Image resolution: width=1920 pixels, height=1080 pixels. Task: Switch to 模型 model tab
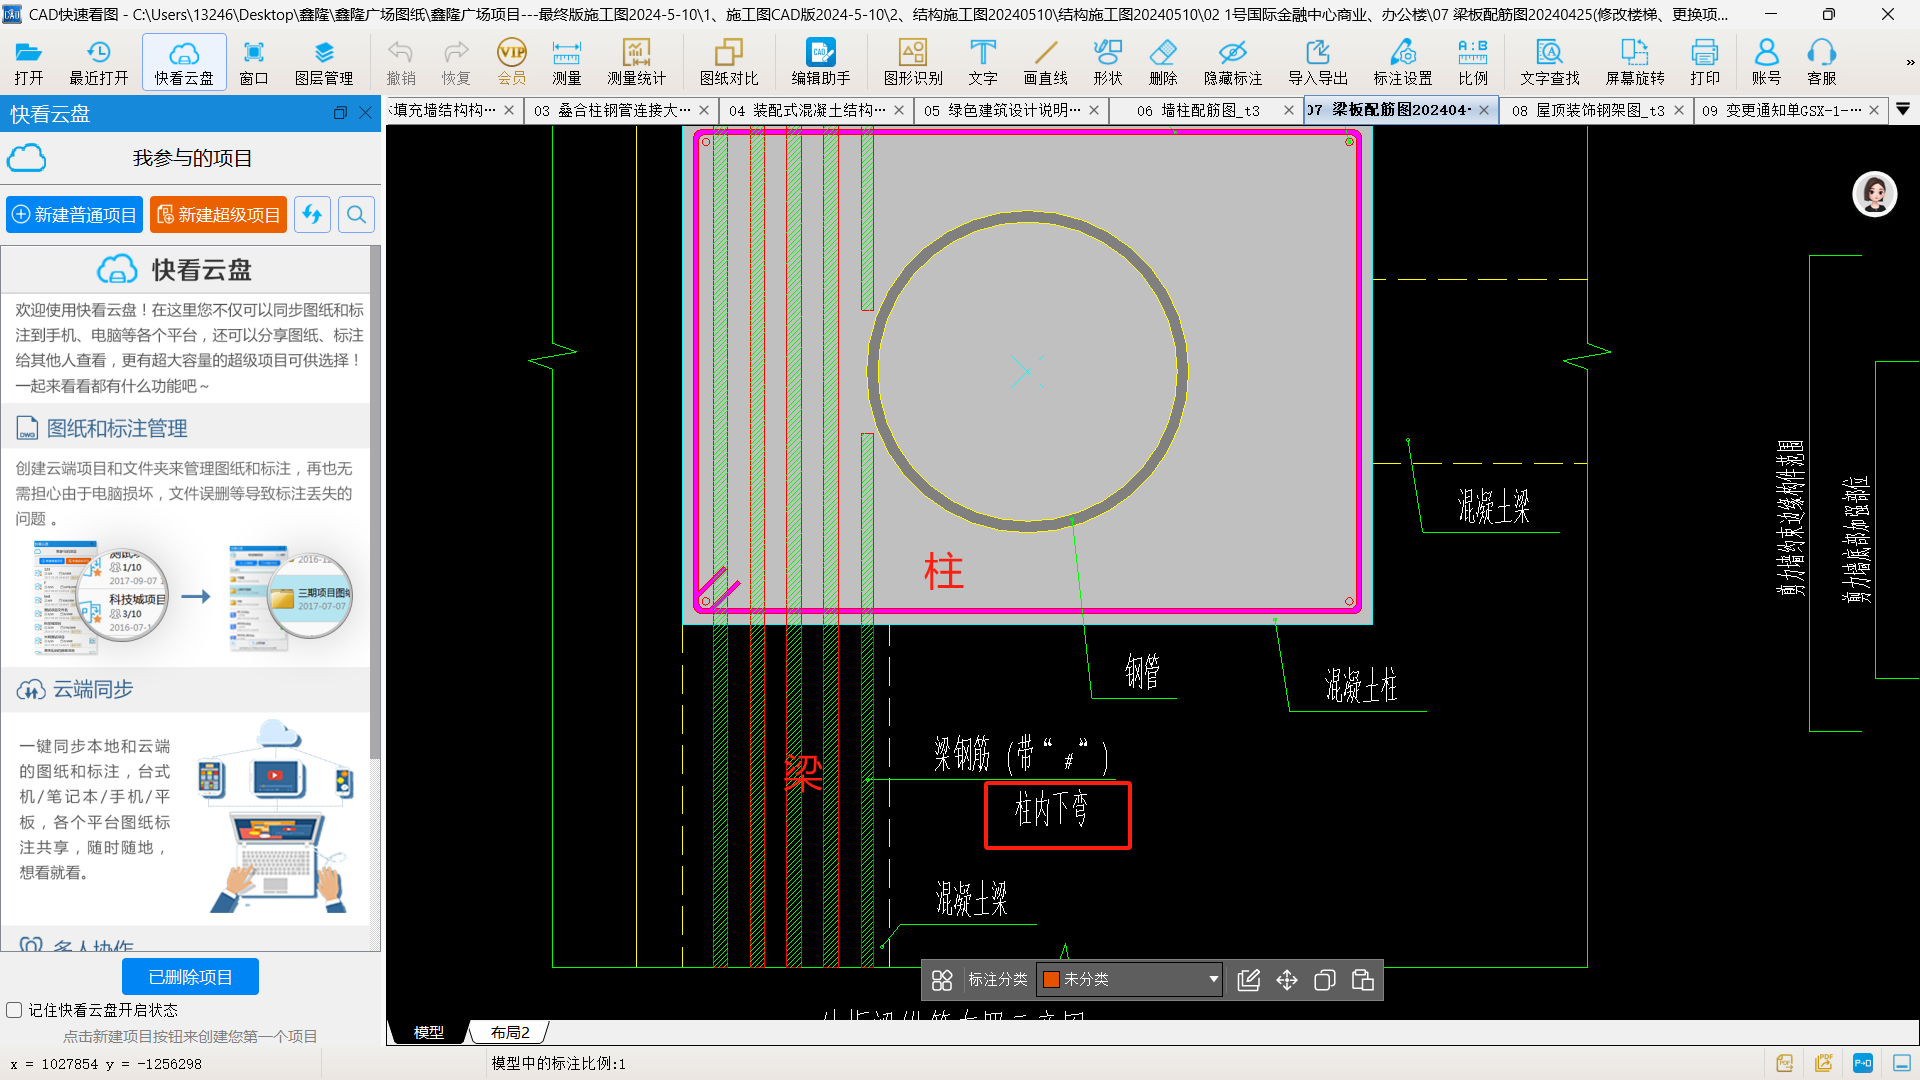pos(429,1033)
